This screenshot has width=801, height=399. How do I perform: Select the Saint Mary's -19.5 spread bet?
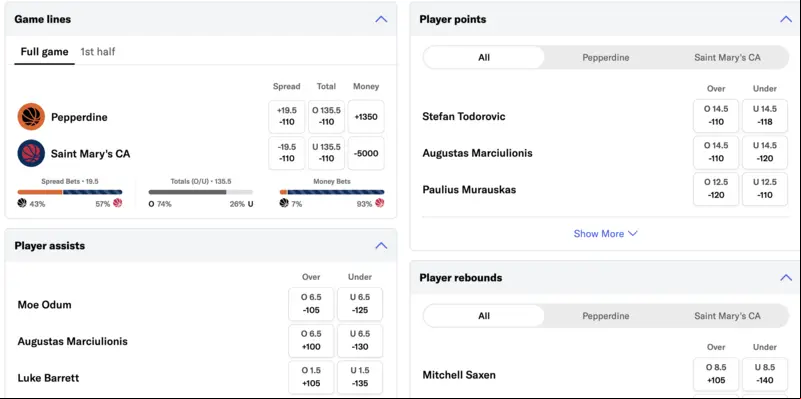click(287, 153)
